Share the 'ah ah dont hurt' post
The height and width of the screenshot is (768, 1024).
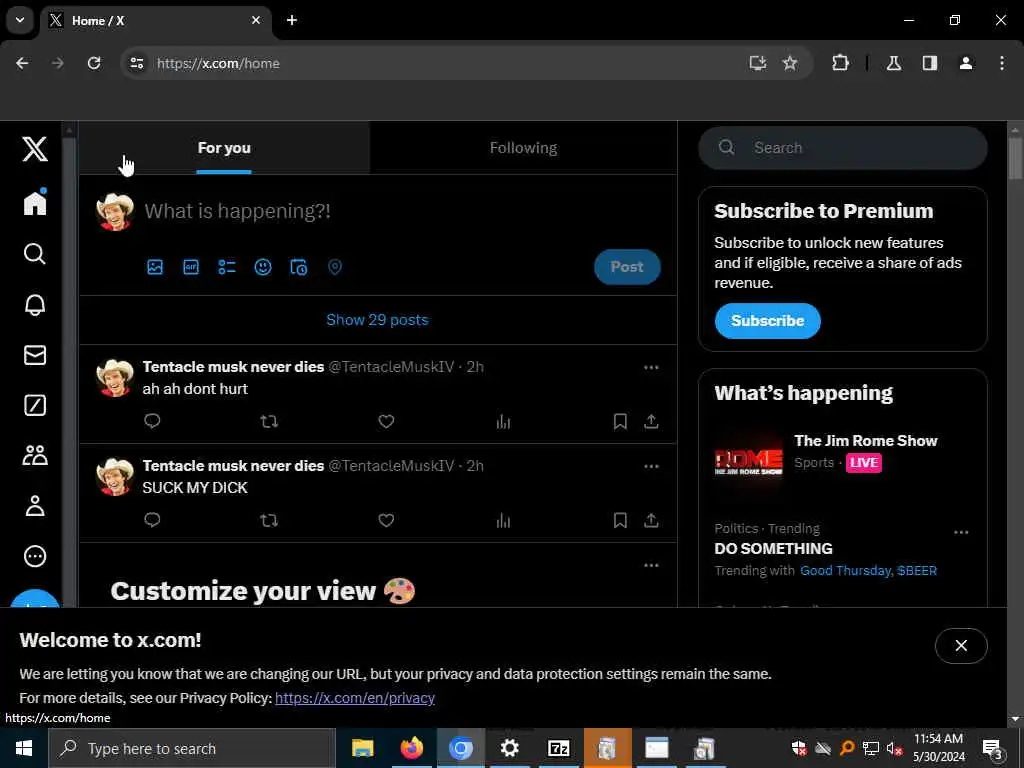pyautogui.click(x=651, y=421)
